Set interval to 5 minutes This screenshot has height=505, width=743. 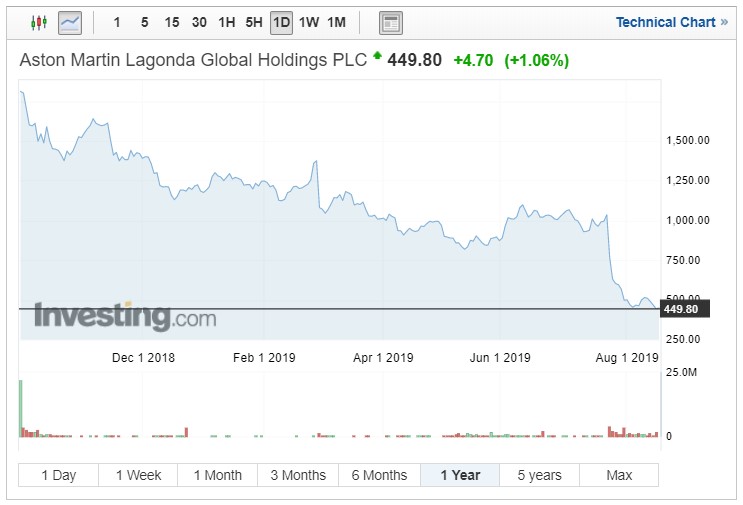[145, 22]
